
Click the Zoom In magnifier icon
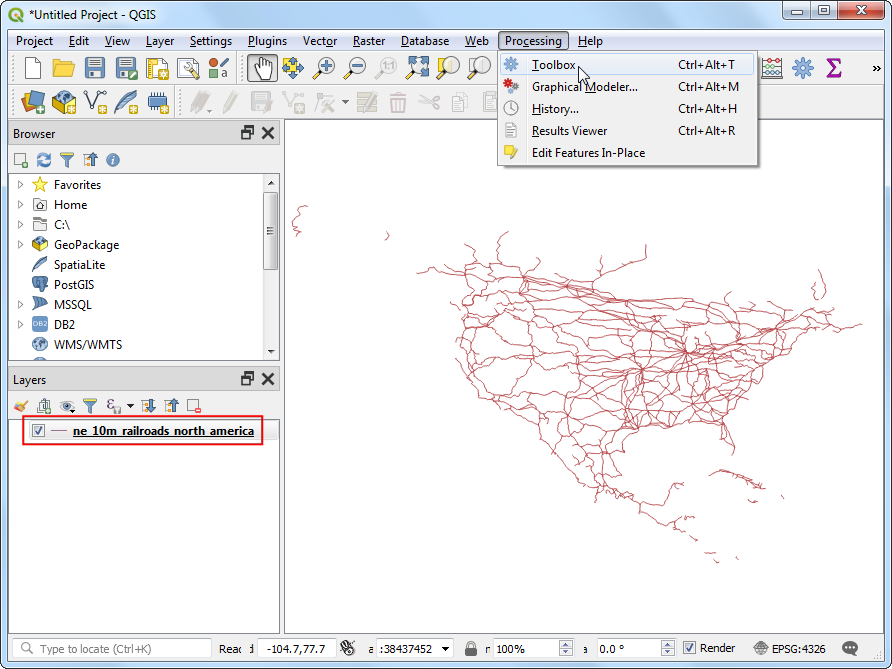coord(324,68)
